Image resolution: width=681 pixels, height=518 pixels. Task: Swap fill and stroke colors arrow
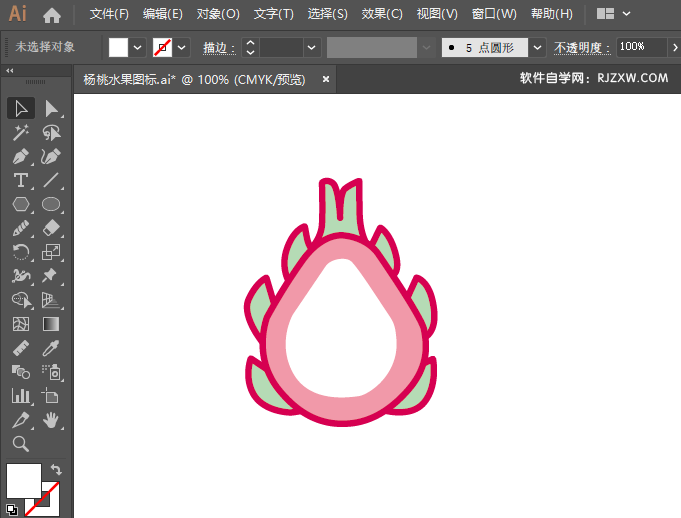coord(56,469)
